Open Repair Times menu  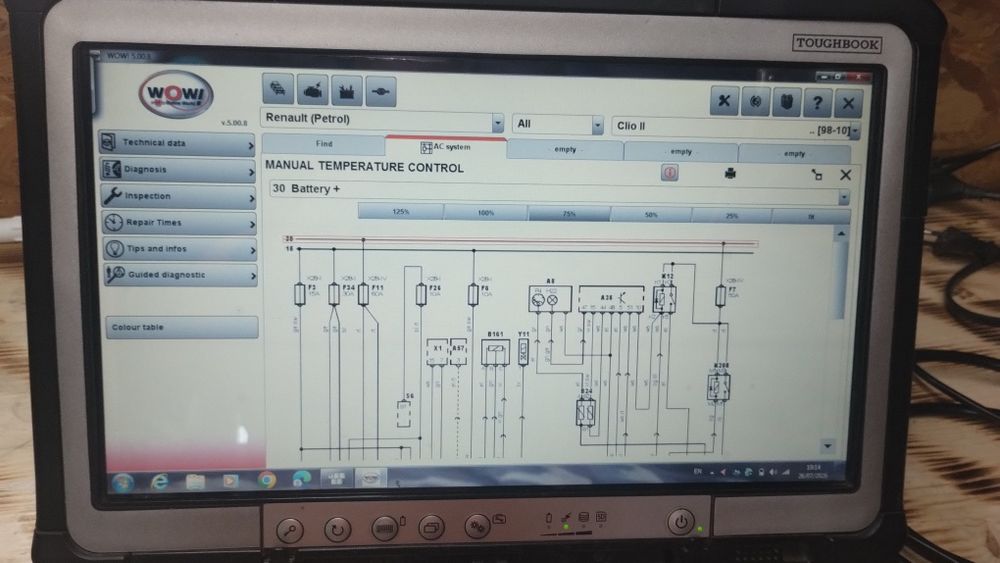tap(179, 223)
